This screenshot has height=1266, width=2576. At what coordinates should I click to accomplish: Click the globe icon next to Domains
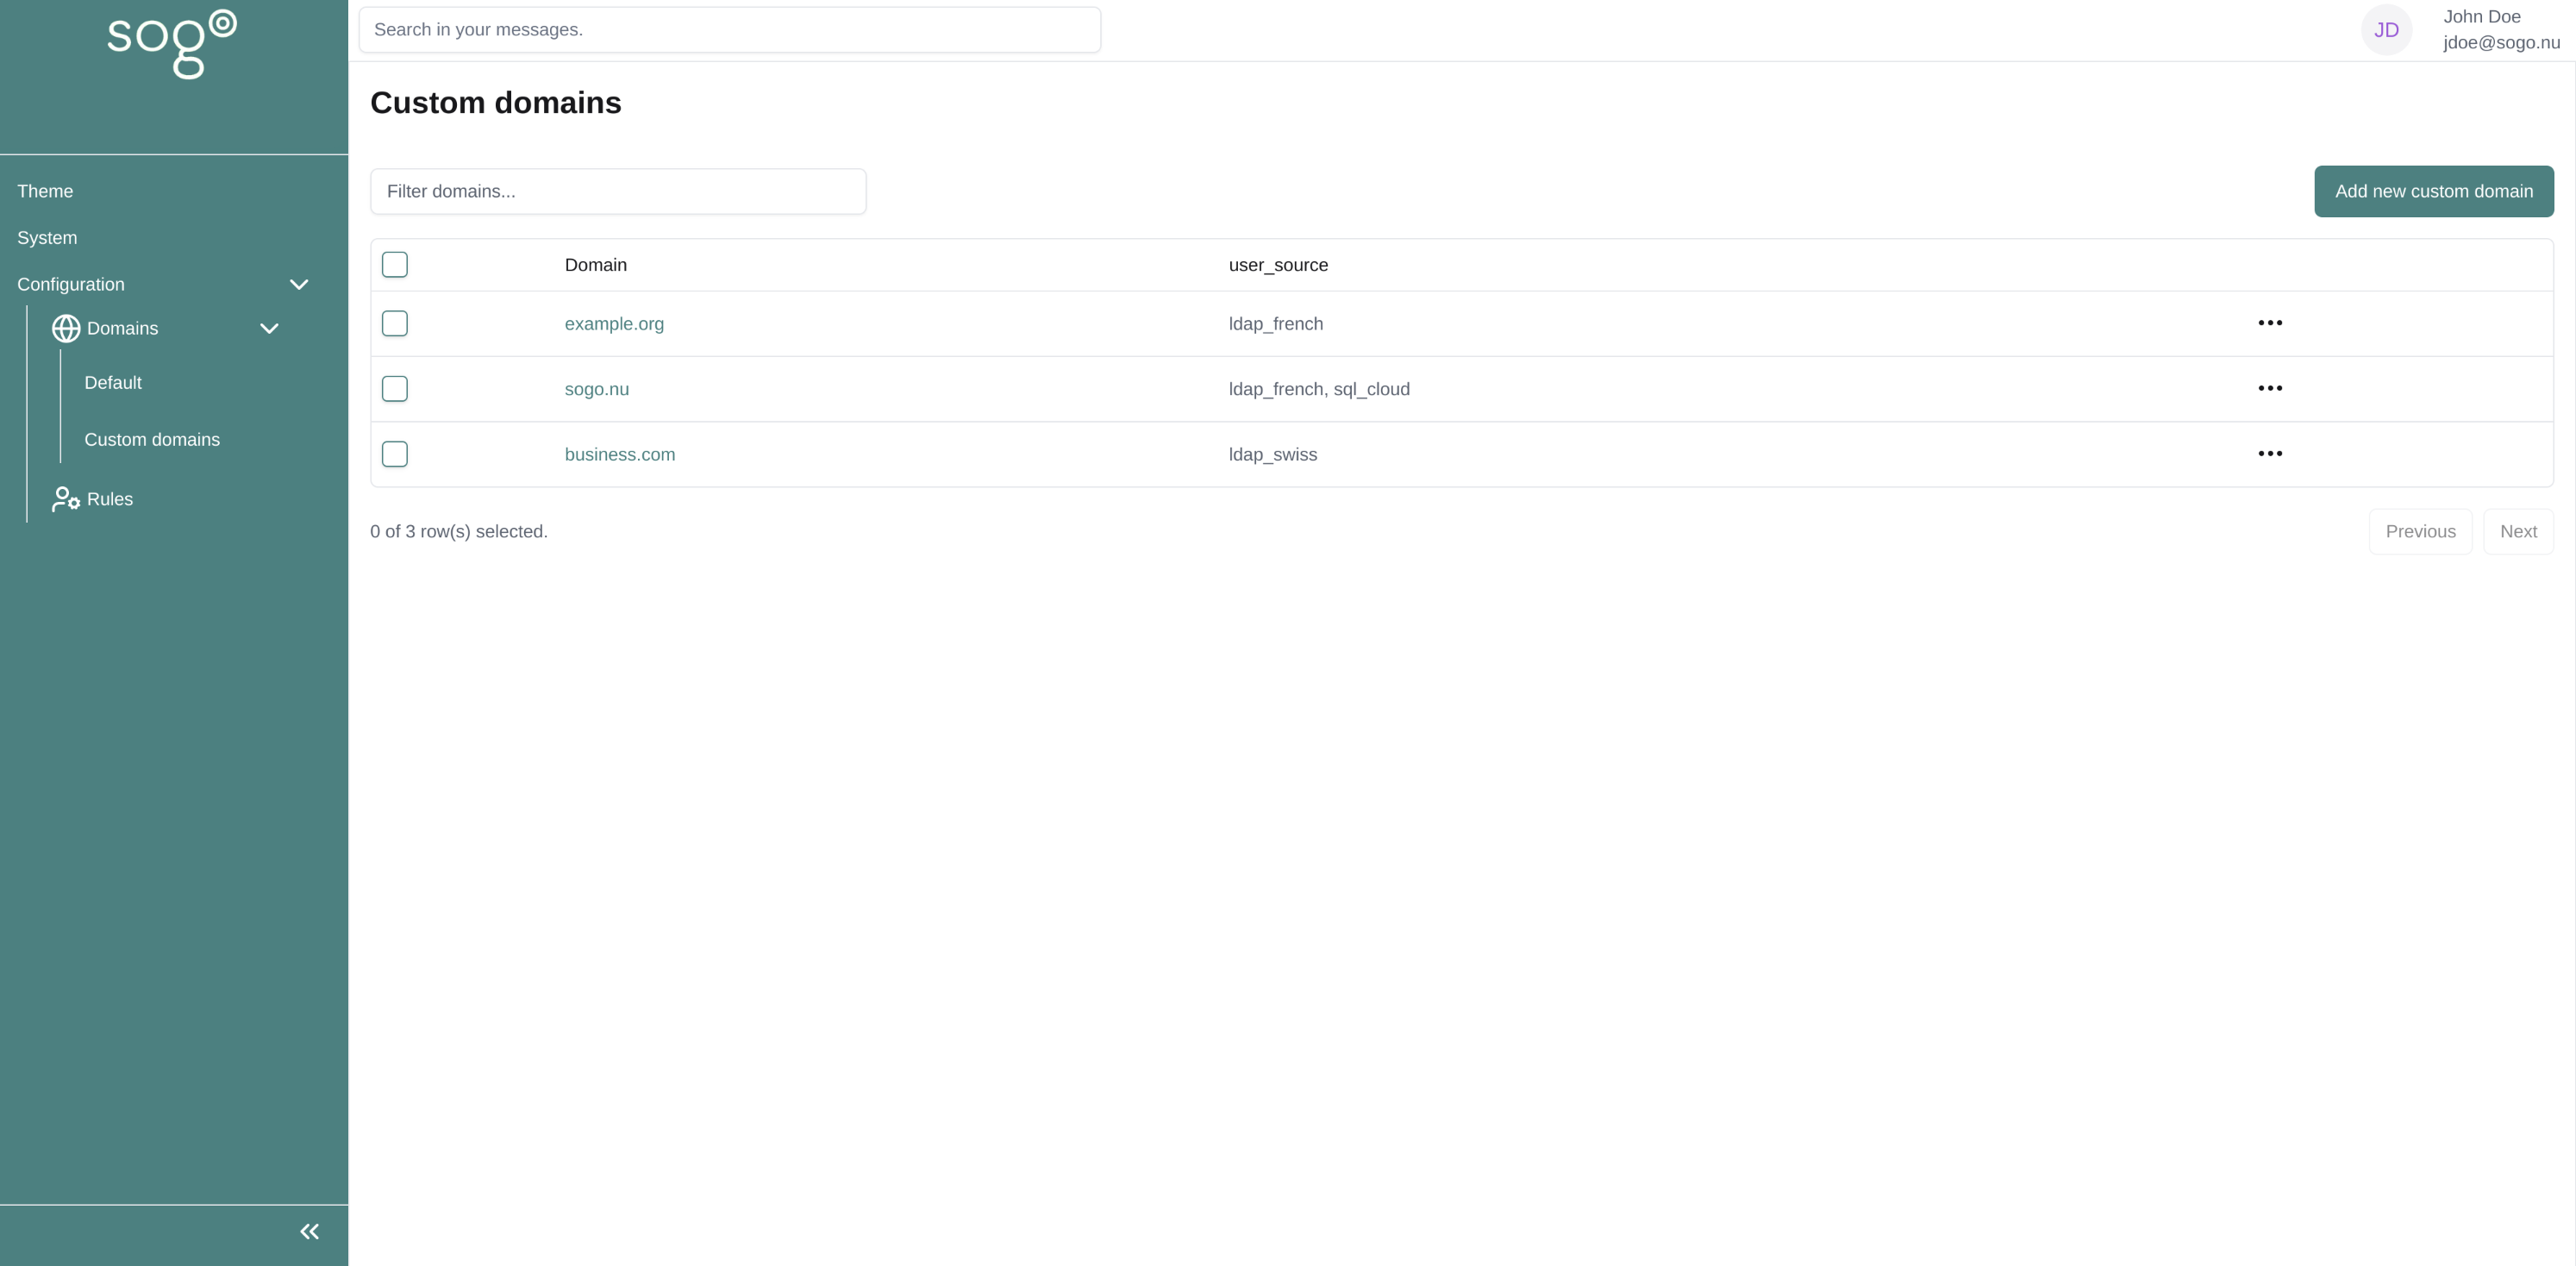(64, 328)
